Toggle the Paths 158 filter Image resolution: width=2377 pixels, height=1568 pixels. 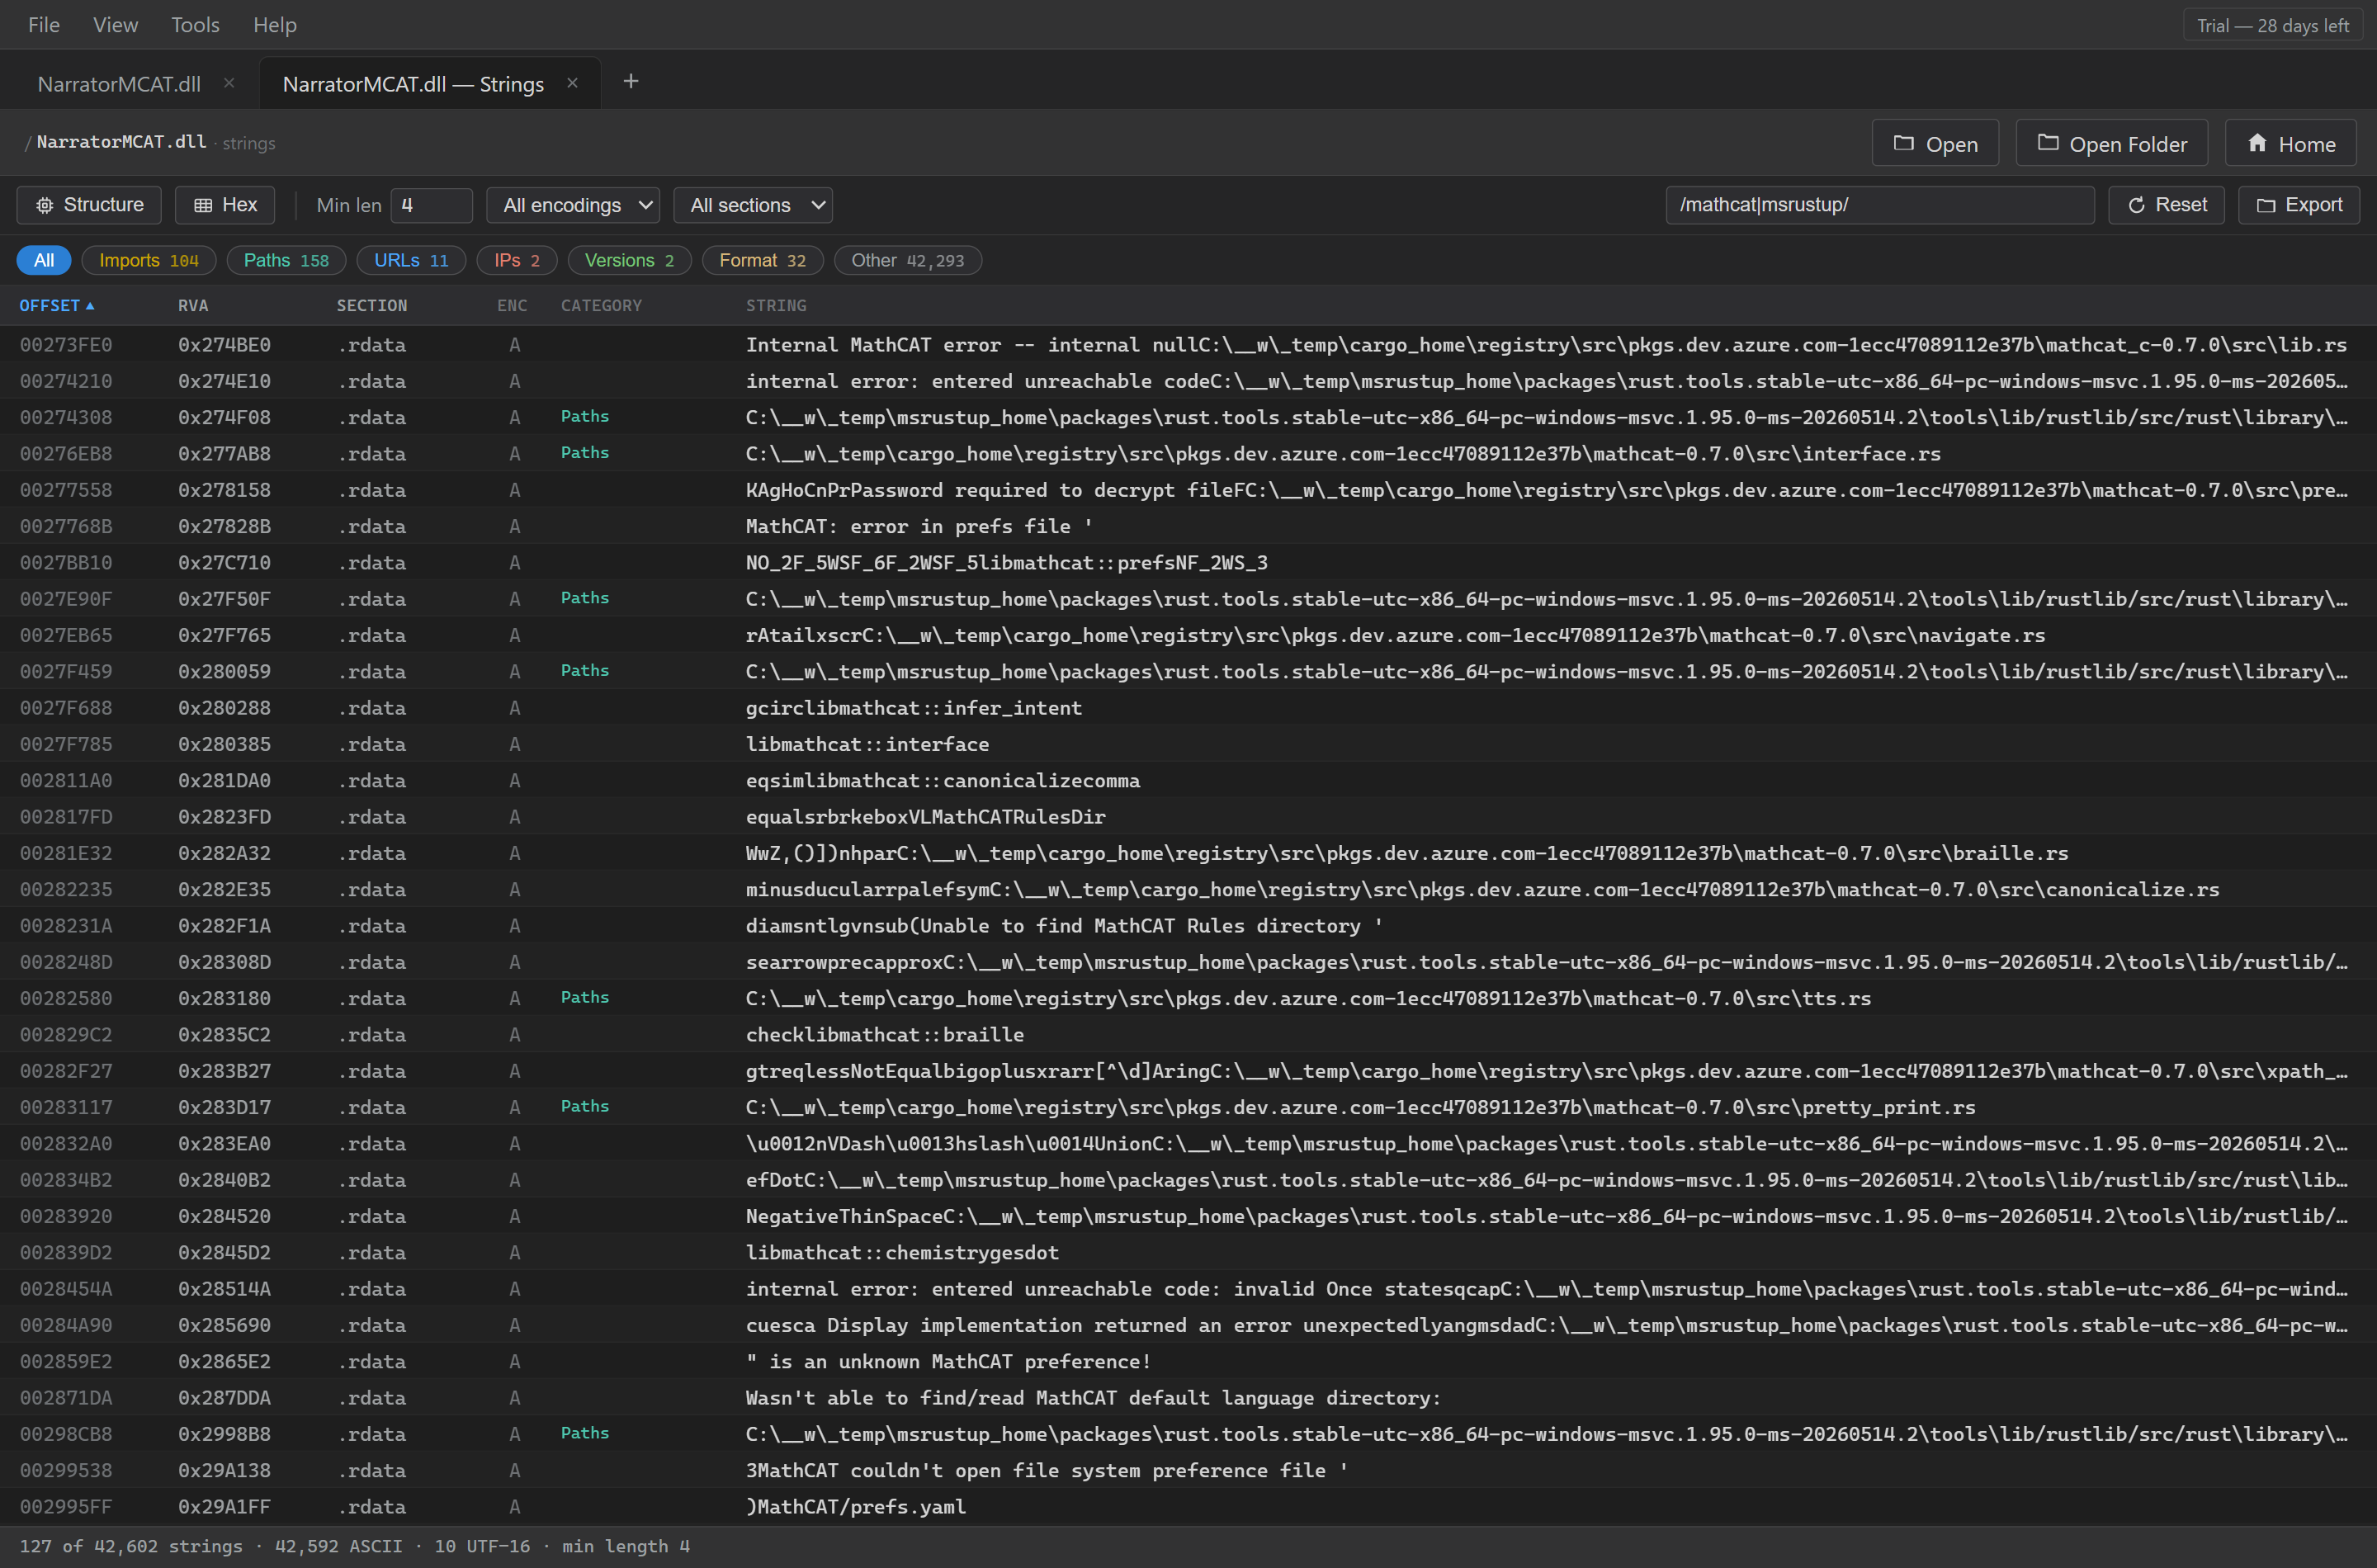286,260
